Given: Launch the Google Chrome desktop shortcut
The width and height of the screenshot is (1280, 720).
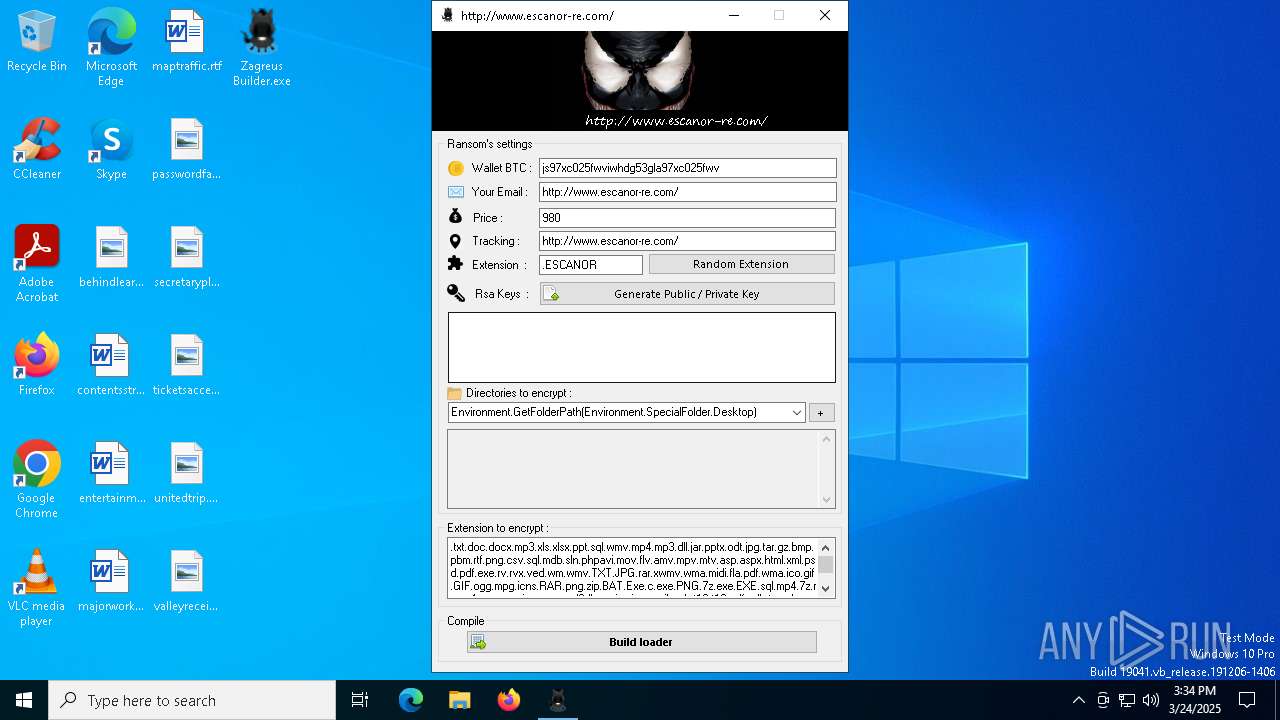Looking at the screenshot, I should [x=37, y=480].
